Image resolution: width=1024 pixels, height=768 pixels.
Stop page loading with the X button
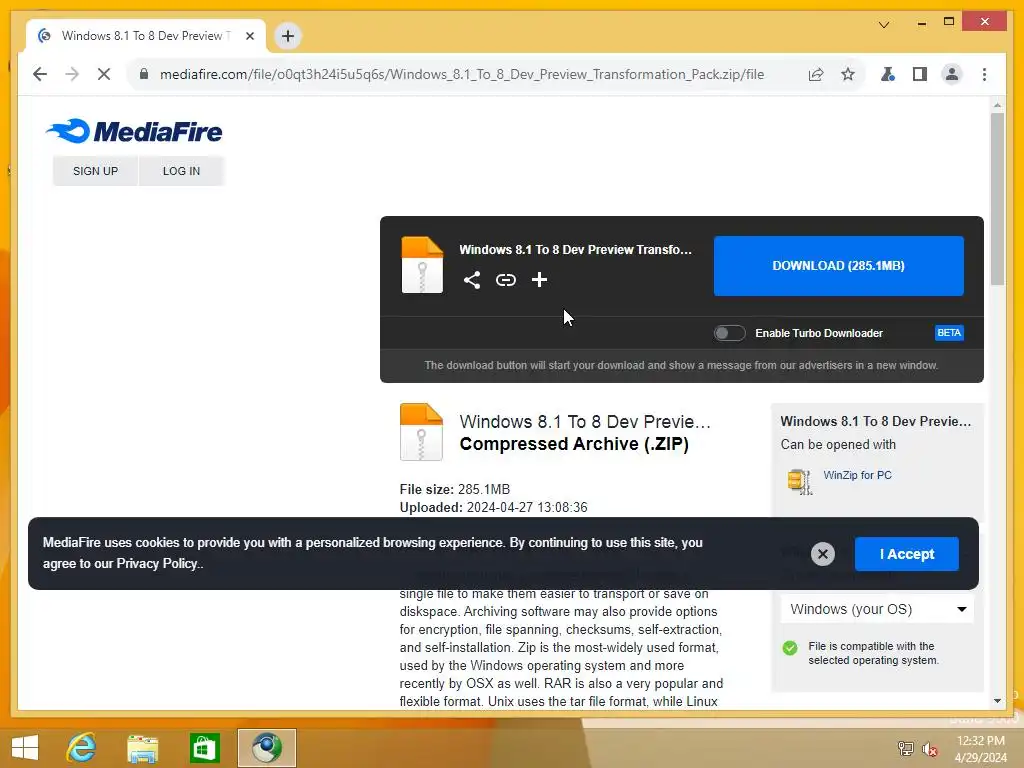104,74
